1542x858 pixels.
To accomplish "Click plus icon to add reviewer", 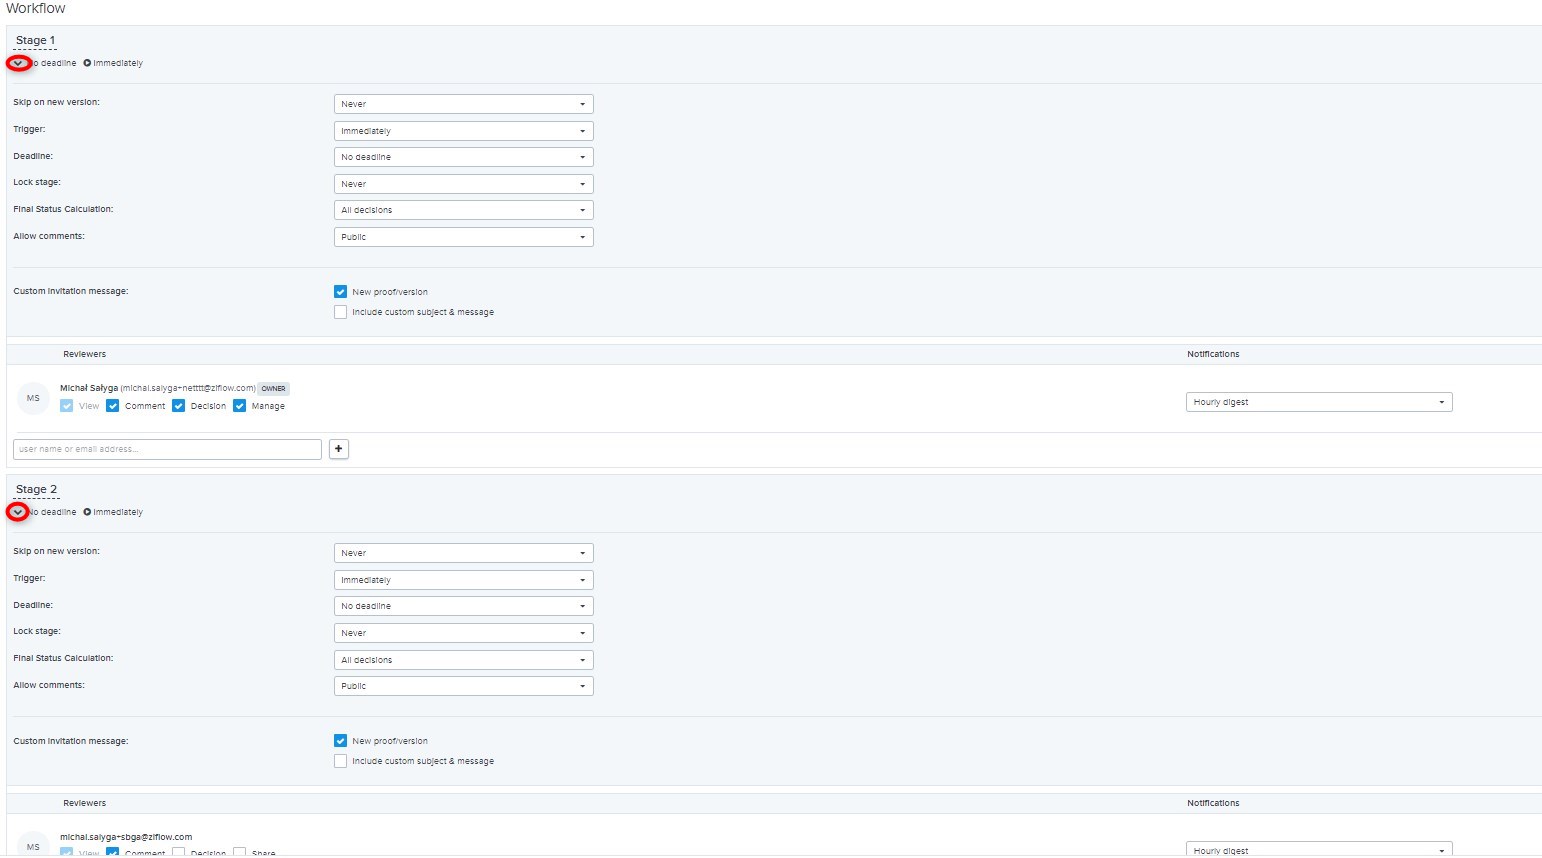I will tap(339, 449).
